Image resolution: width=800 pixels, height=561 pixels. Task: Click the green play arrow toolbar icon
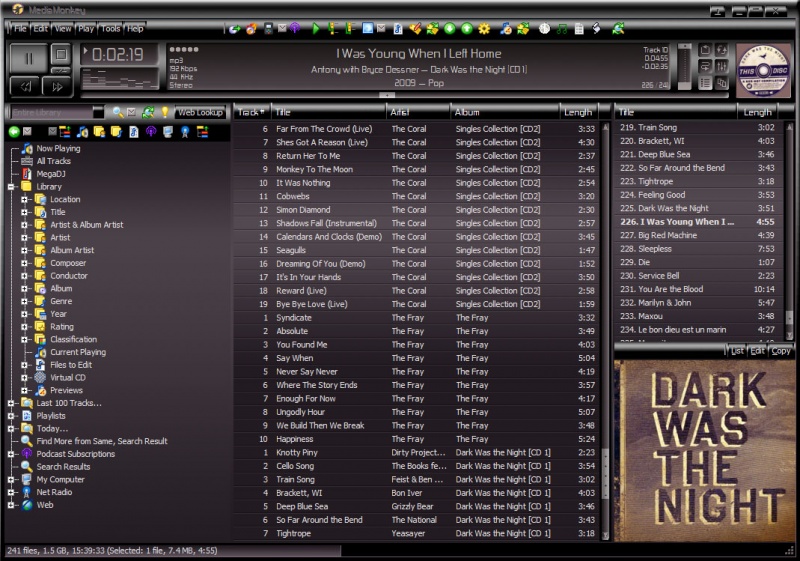[315, 29]
